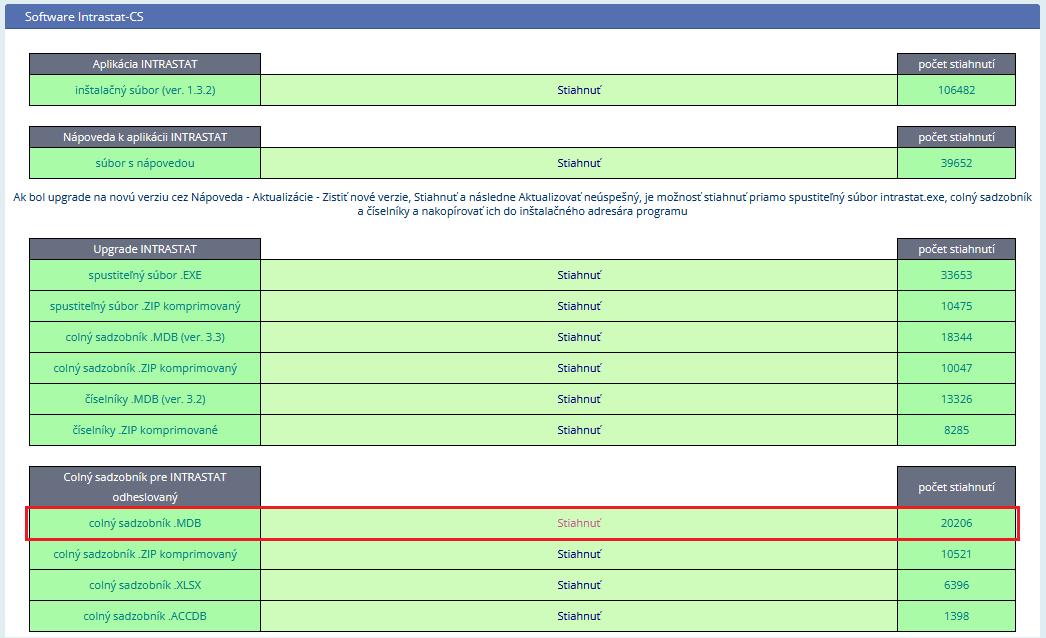Click Stiahnuť for spustiteľný súbor .ZIP komprimovaný
Image resolution: width=1046 pixels, height=638 pixels.
[x=579, y=306]
